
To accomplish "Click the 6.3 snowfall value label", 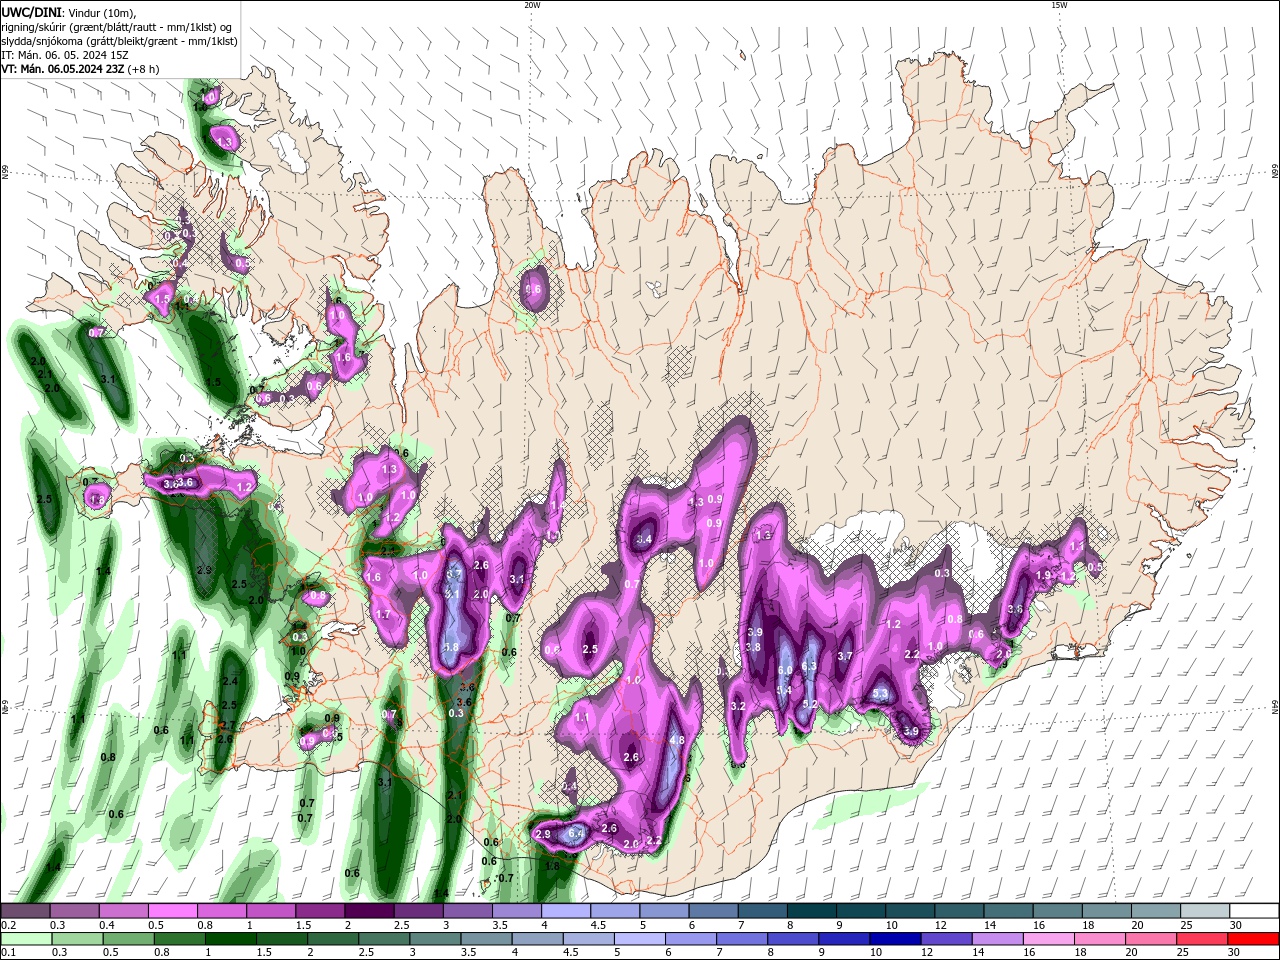I will click(809, 666).
